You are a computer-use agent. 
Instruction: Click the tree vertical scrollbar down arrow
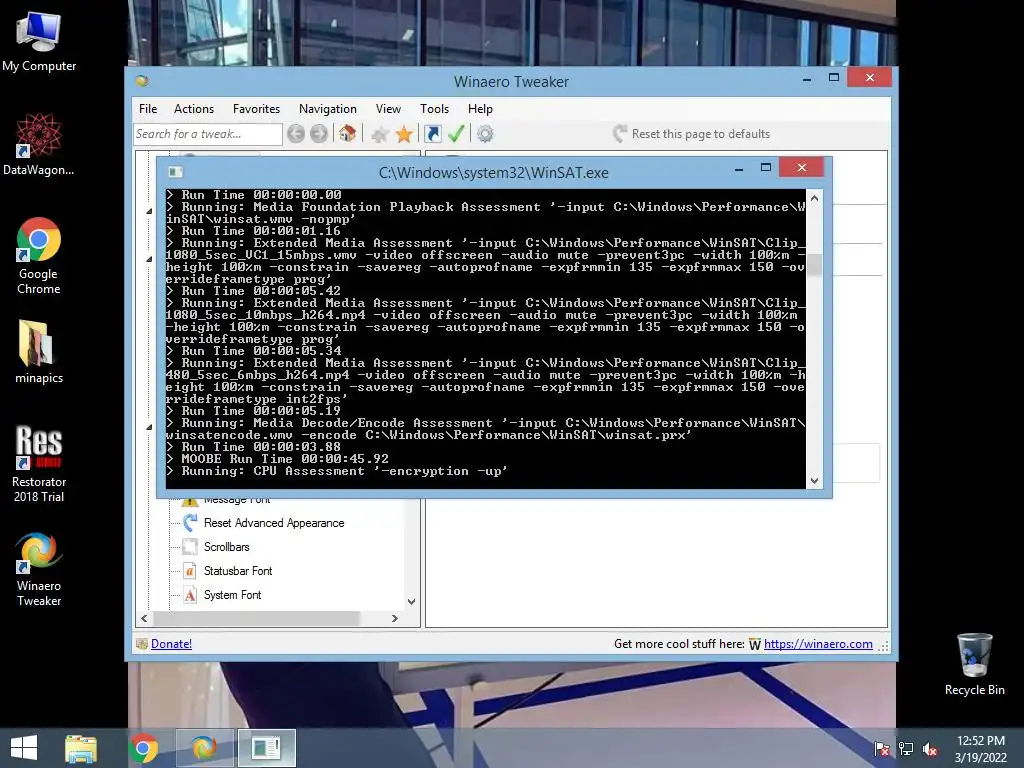[411, 601]
